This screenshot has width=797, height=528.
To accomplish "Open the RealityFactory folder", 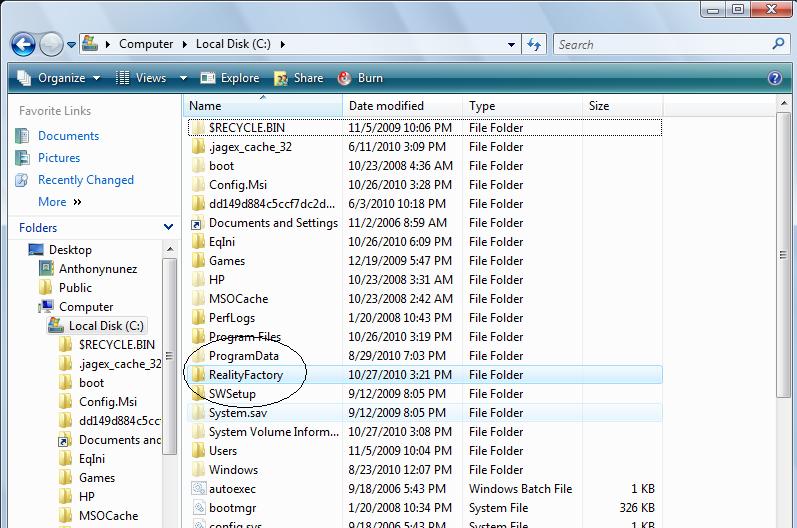I will tap(245, 375).
